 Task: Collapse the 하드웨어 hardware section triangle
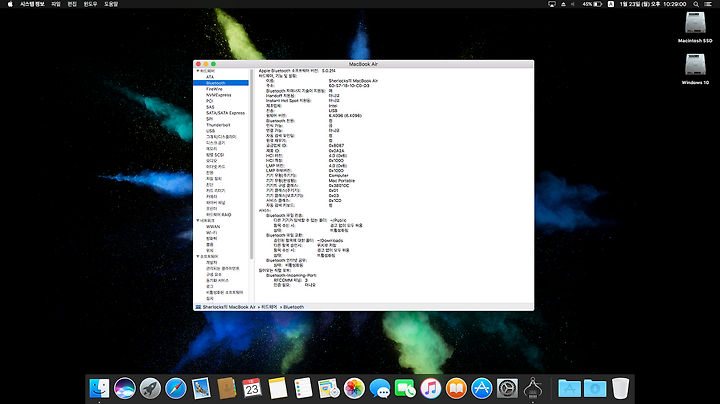(198, 71)
